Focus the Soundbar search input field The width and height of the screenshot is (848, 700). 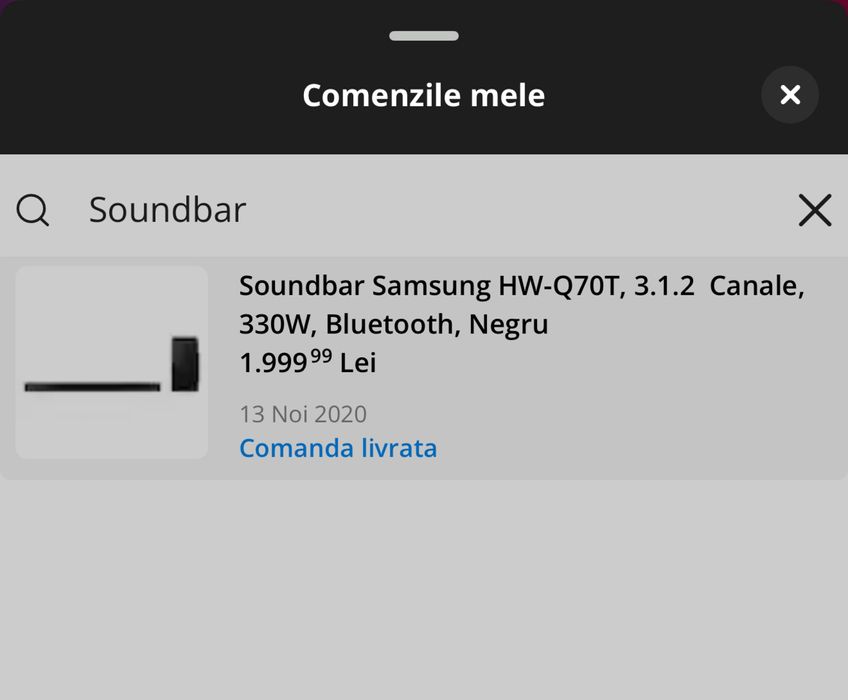tap(400, 210)
